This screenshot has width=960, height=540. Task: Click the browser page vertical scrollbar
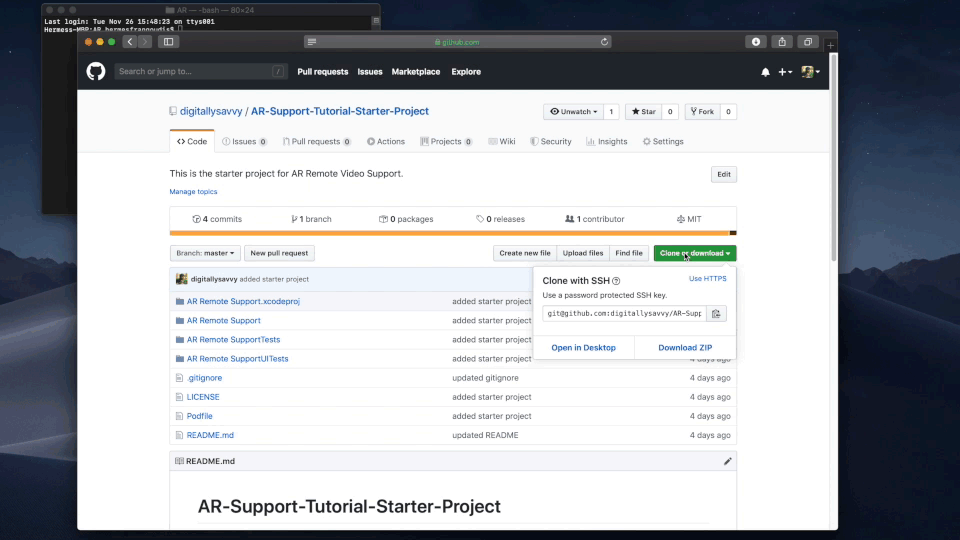833,157
